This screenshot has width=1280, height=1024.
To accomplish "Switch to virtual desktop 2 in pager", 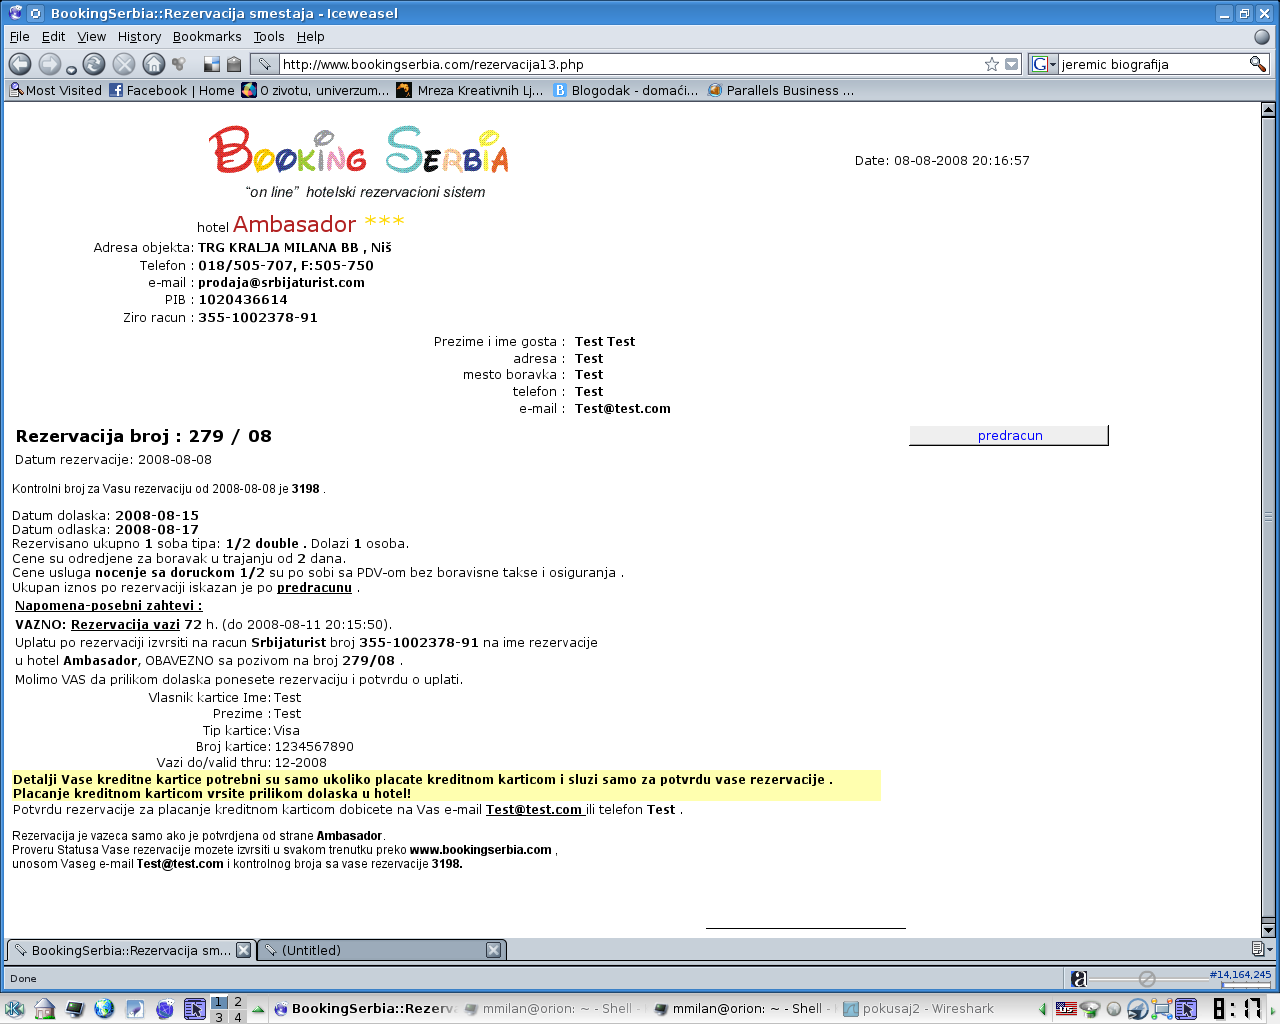I will pos(238,1002).
